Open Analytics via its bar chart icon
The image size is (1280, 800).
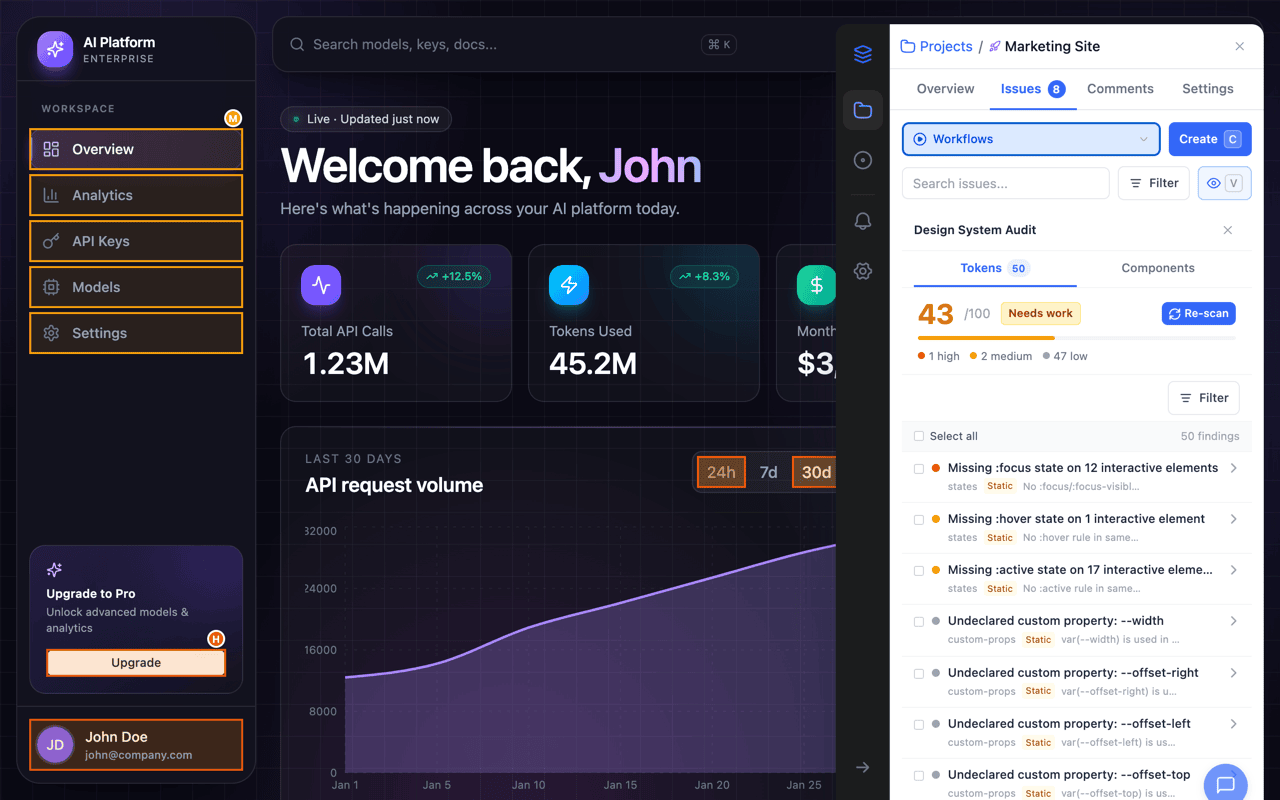(51, 195)
